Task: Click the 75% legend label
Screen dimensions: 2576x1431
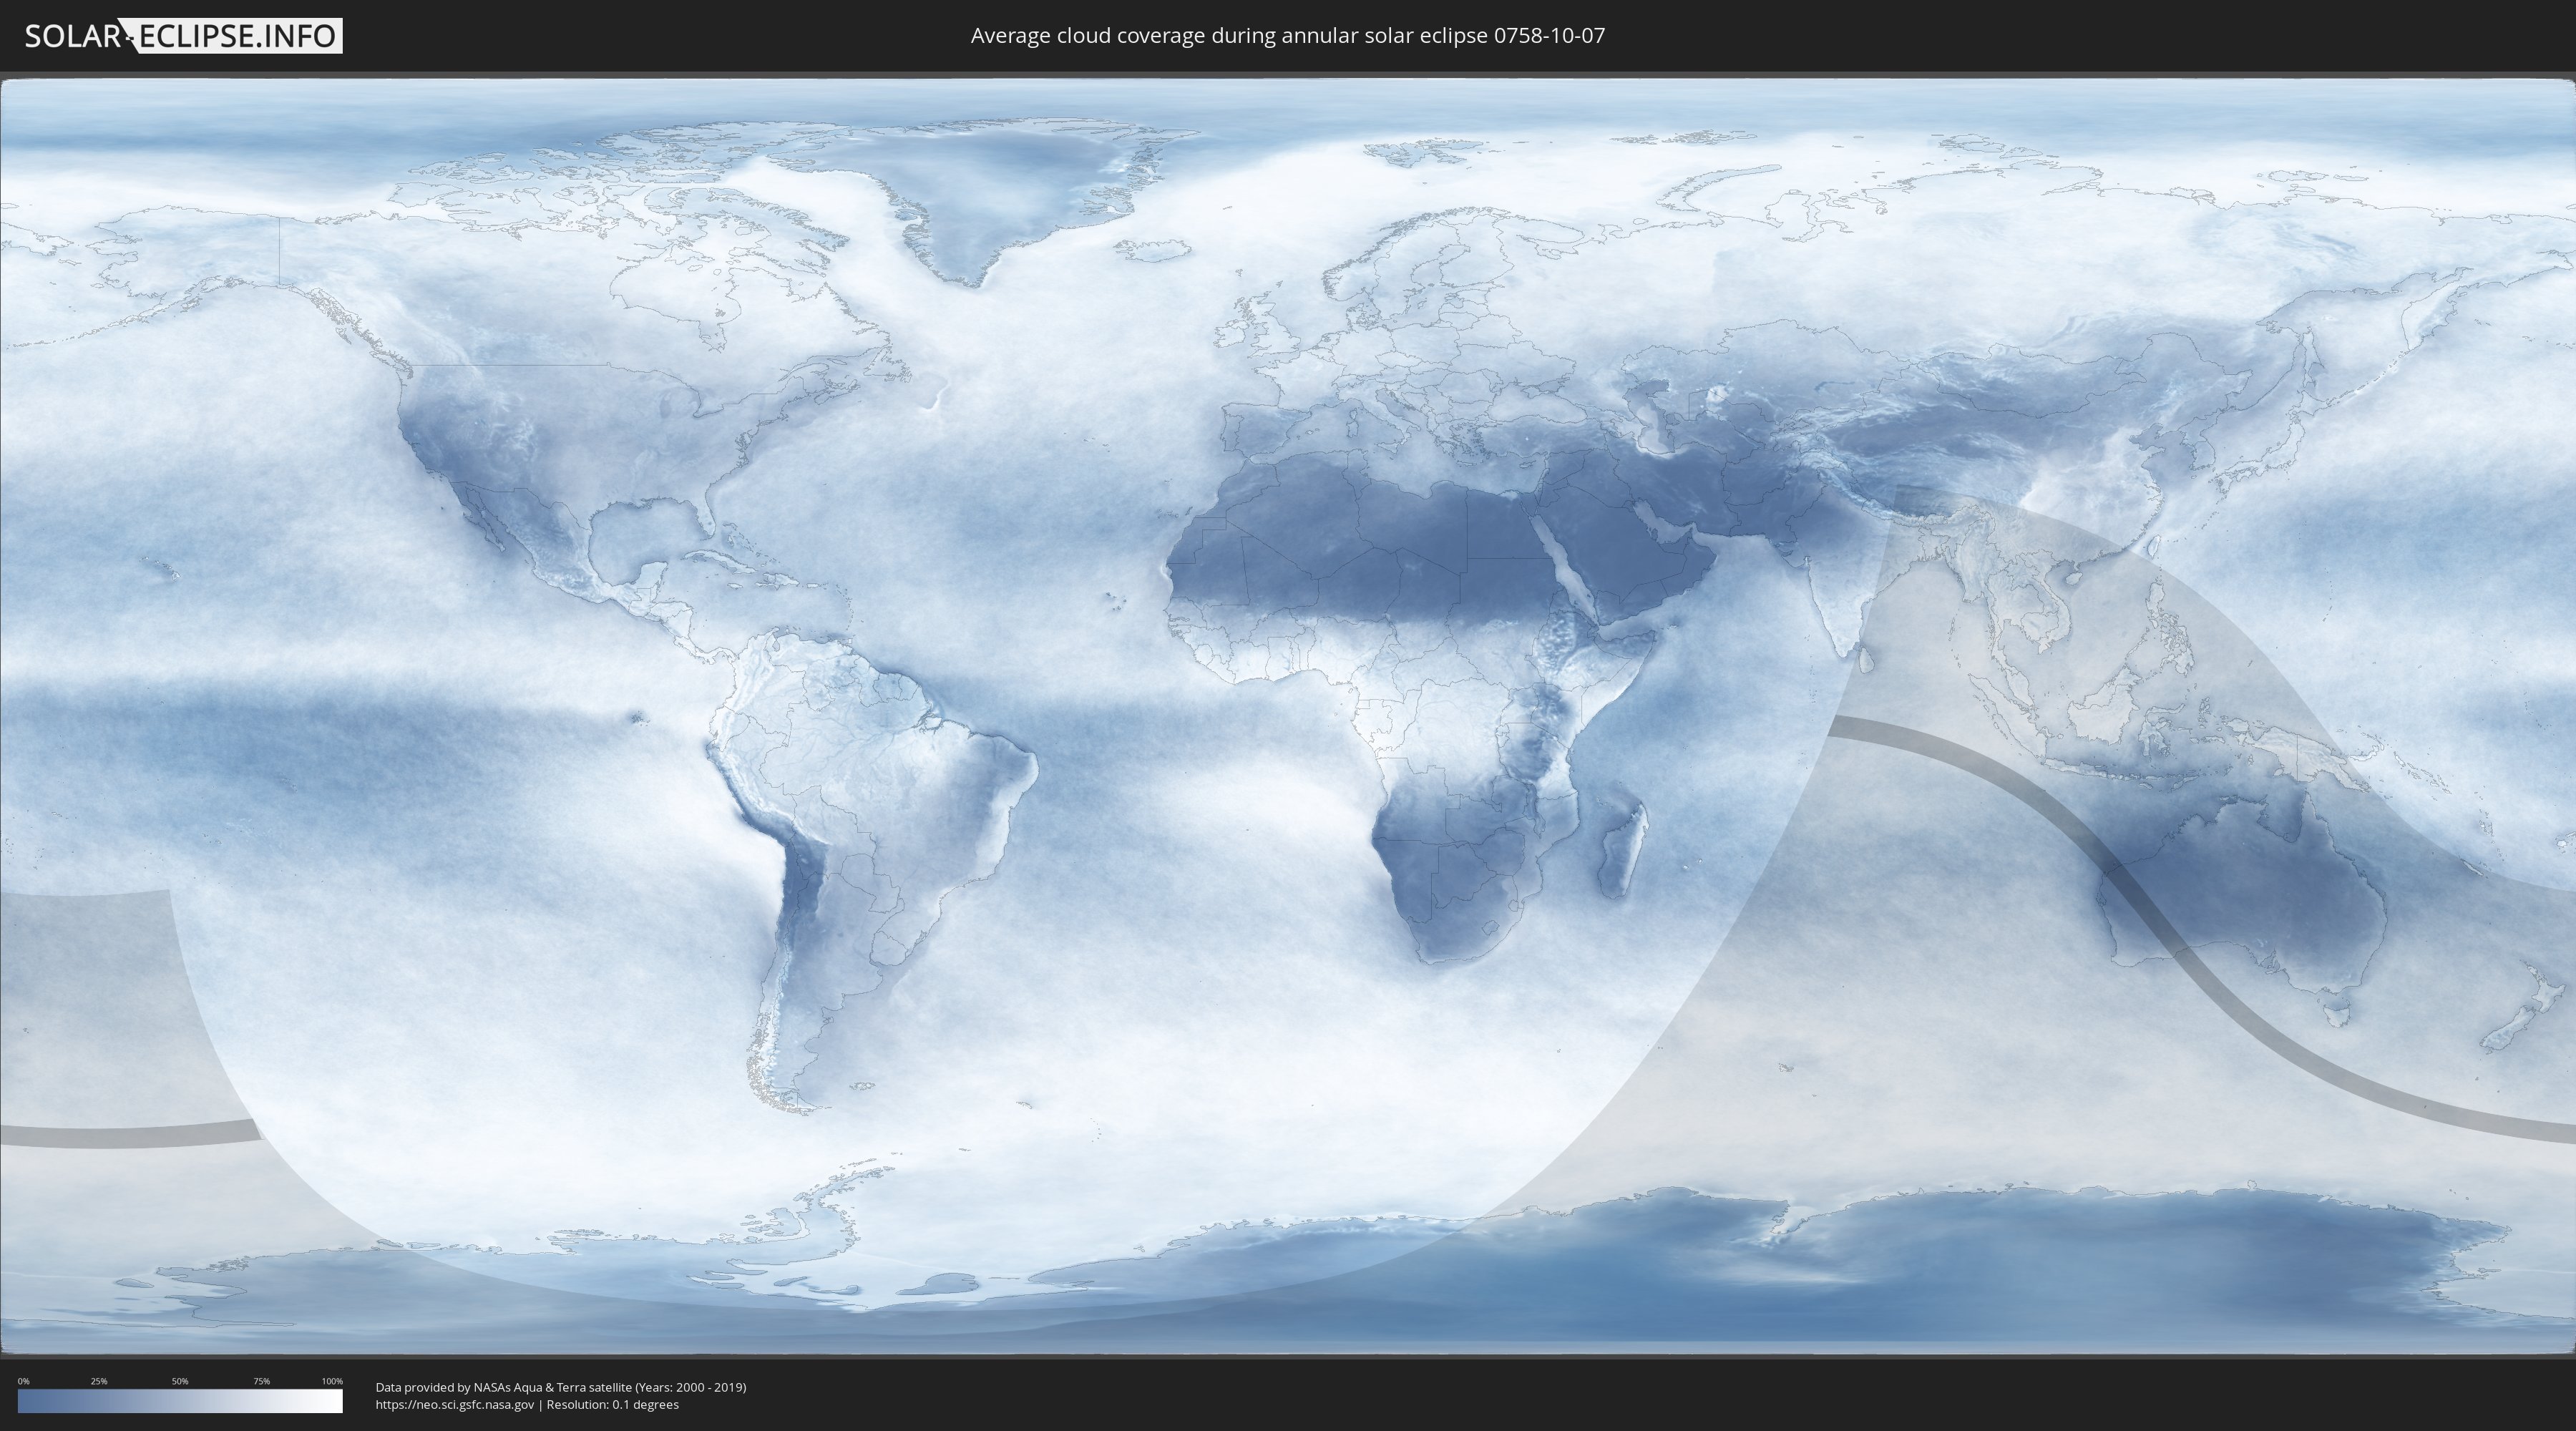Action: [261, 1381]
